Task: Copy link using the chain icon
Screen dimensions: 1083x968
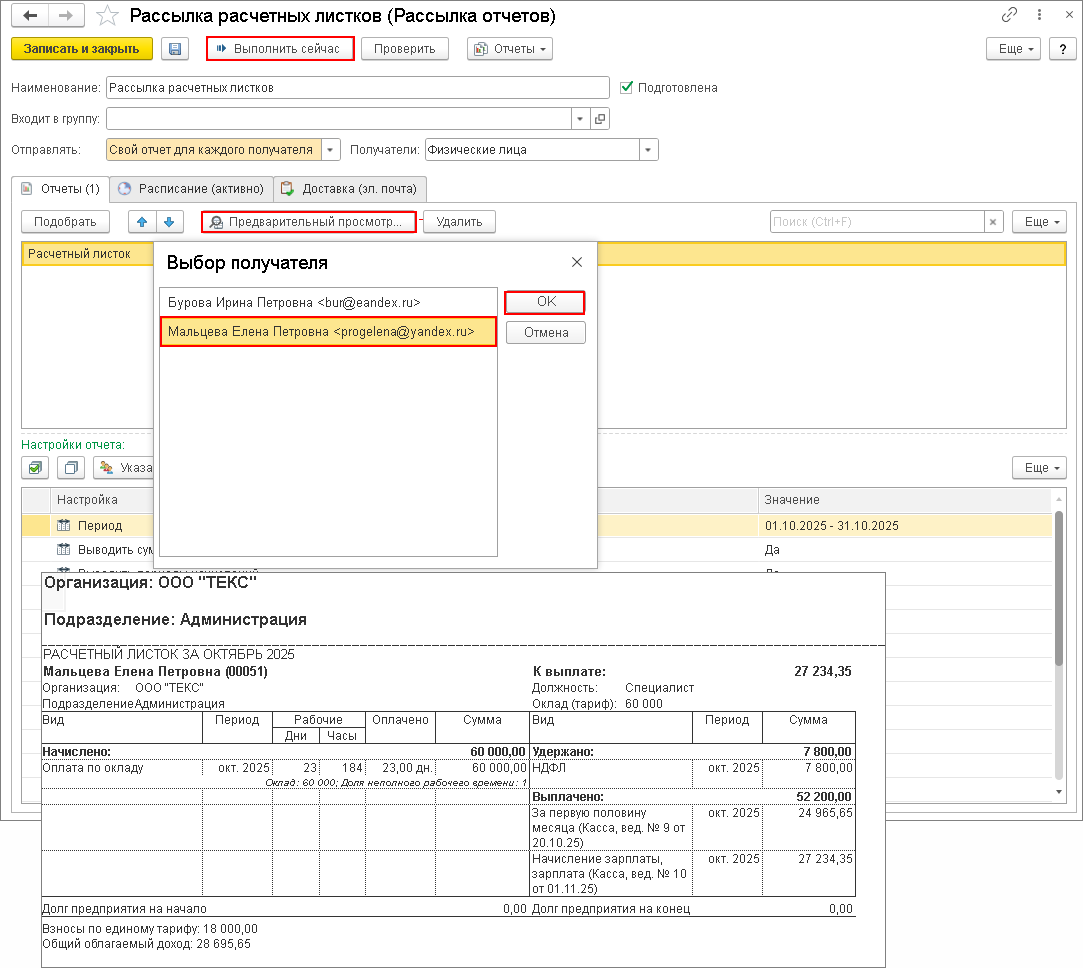Action: pos(1009,16)
